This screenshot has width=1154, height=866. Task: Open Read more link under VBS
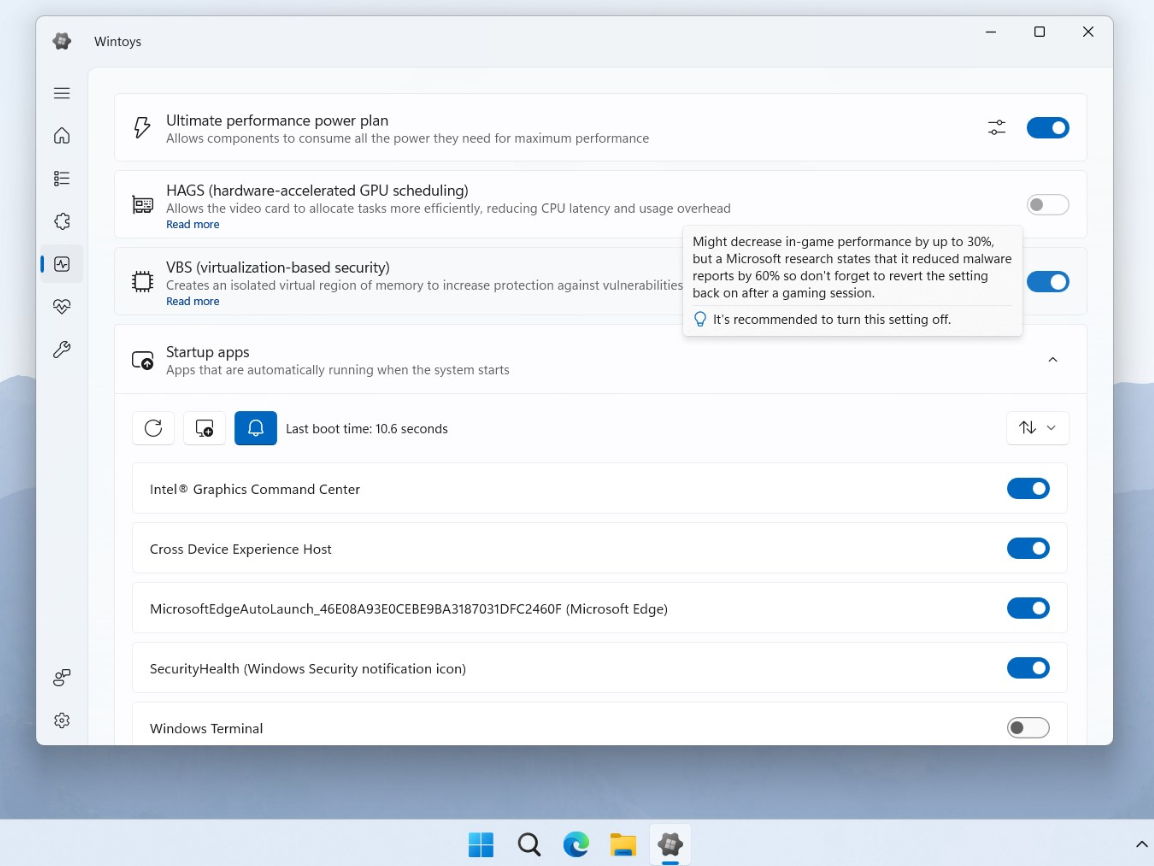(192, 302)
